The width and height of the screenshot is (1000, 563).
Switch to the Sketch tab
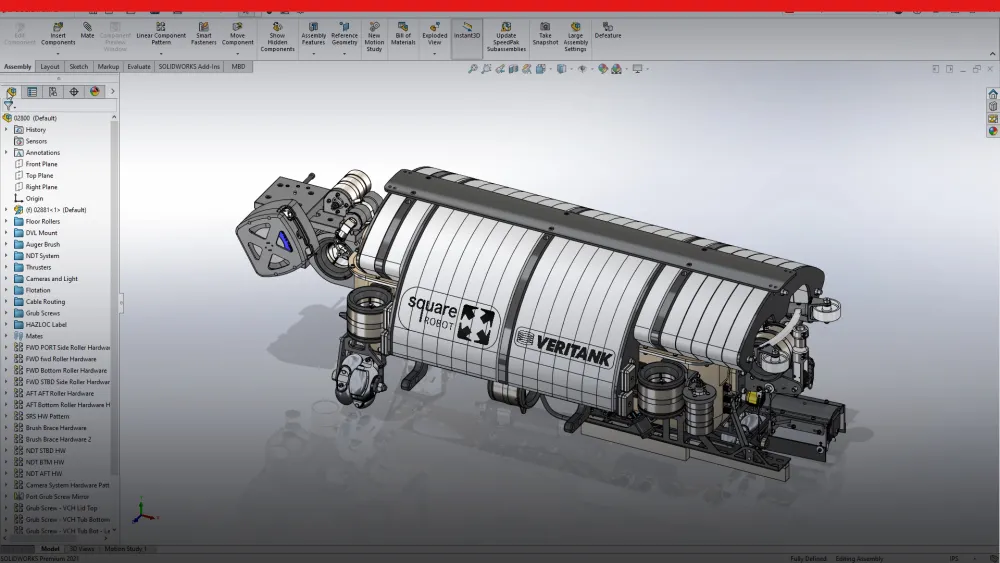[78, 66]
